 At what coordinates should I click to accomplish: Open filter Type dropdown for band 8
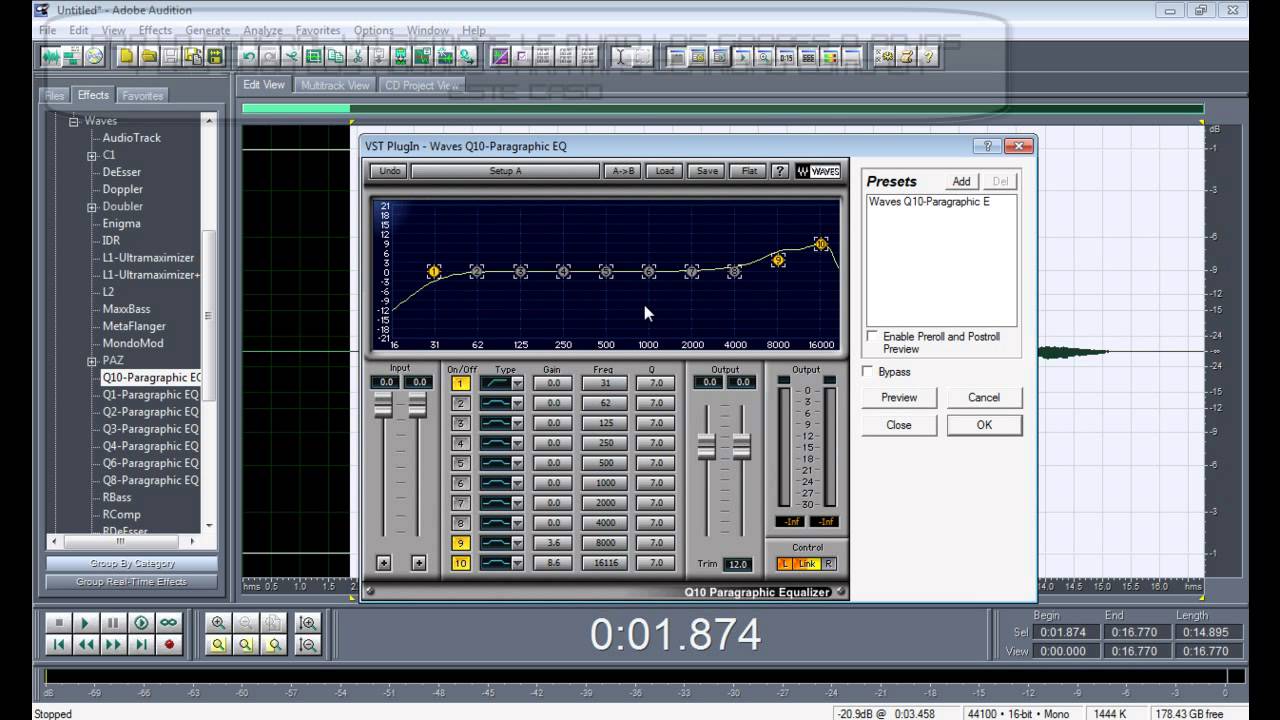pyautogui.click(x=517, y=523)
